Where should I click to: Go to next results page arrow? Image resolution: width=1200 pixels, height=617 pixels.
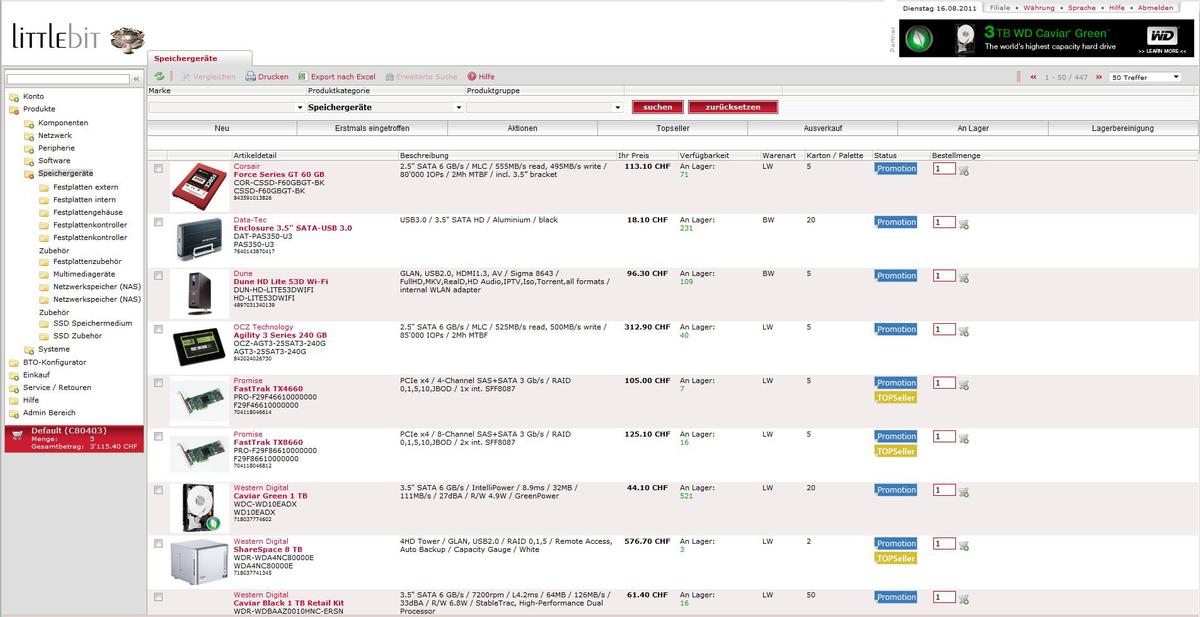pyautogui.click(x=1098, y=77)
